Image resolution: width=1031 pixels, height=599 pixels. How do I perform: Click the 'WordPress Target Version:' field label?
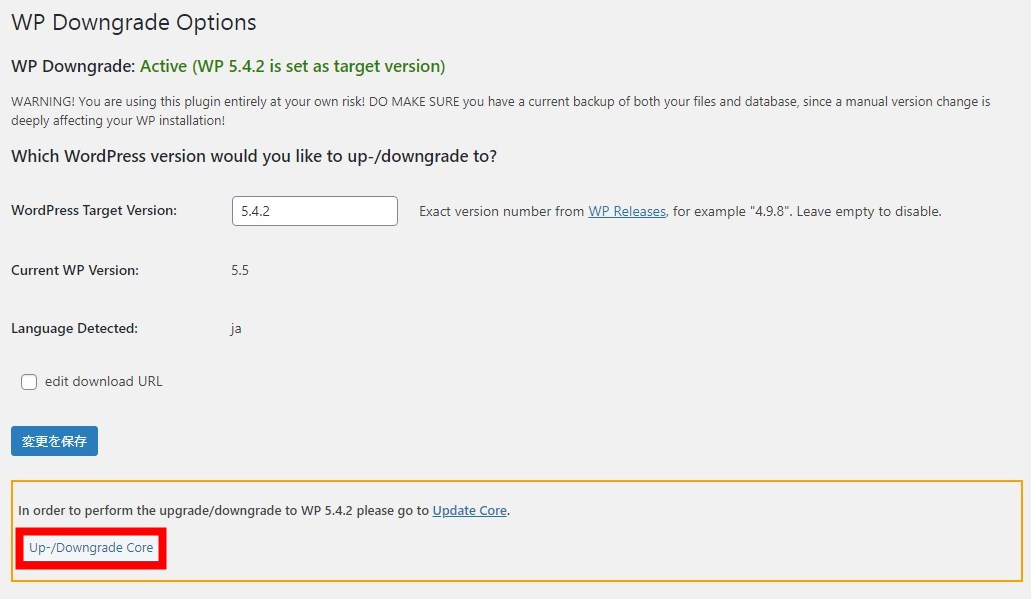coord(94,210)
